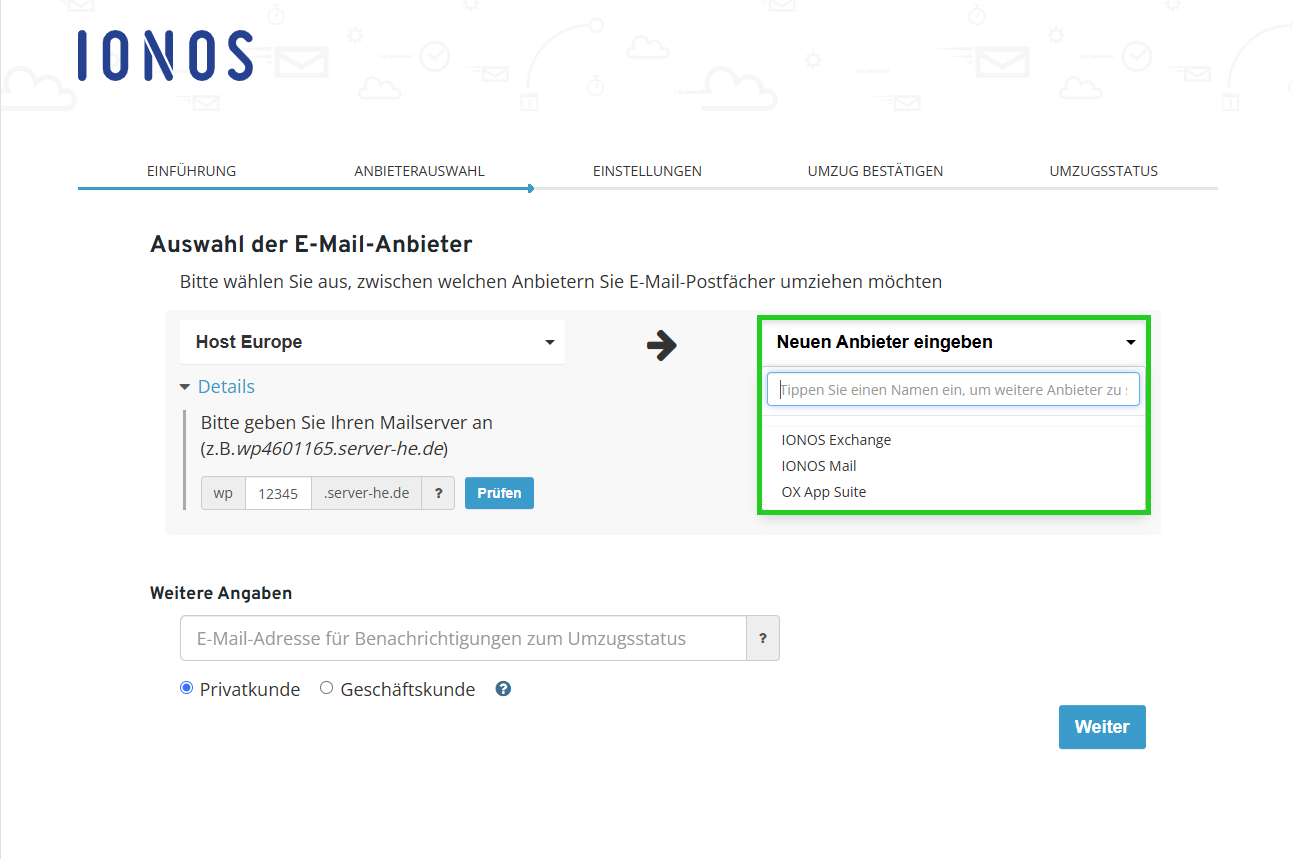
Task: Open the Neuen Anbieter eingeben dropdown
Action: click(x=954, y=342)
